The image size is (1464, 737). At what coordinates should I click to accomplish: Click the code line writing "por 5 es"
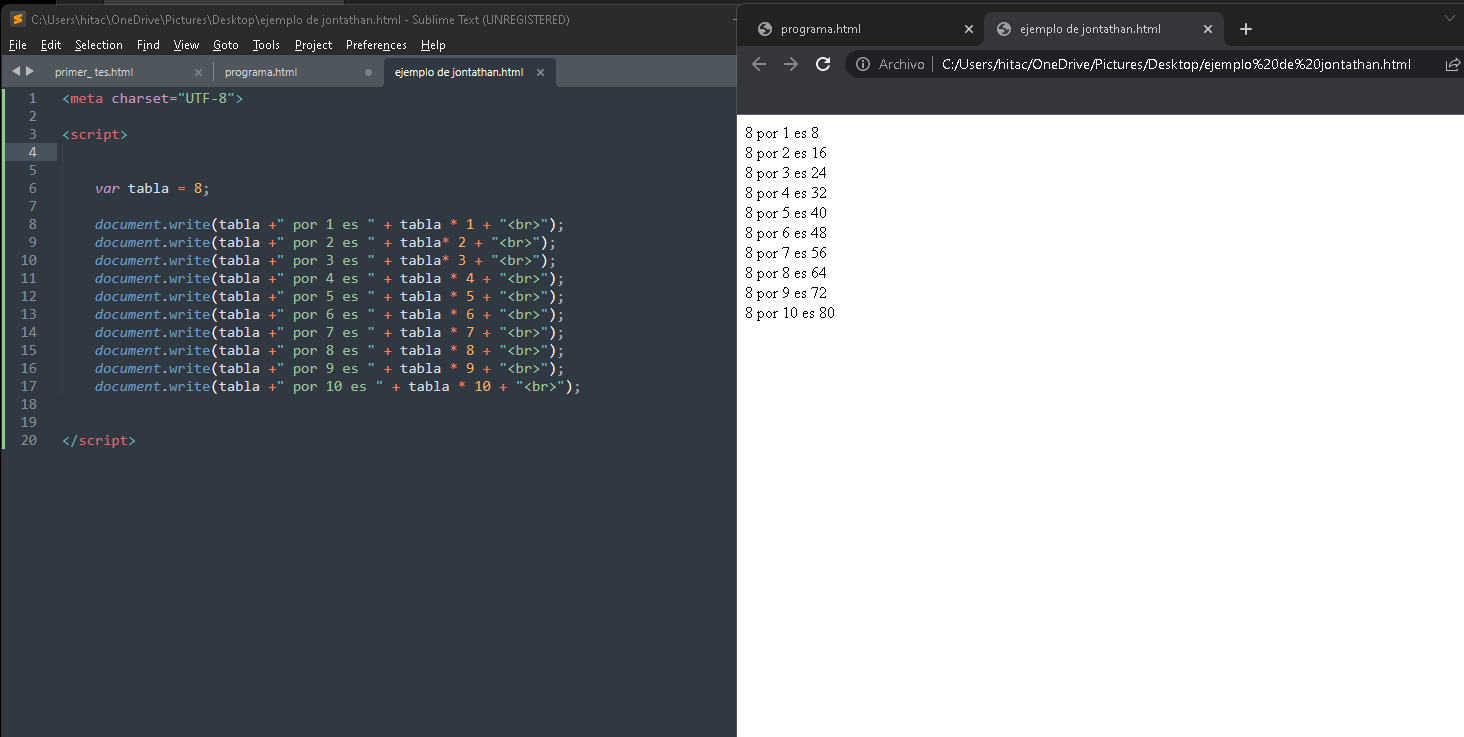(330, 296)
